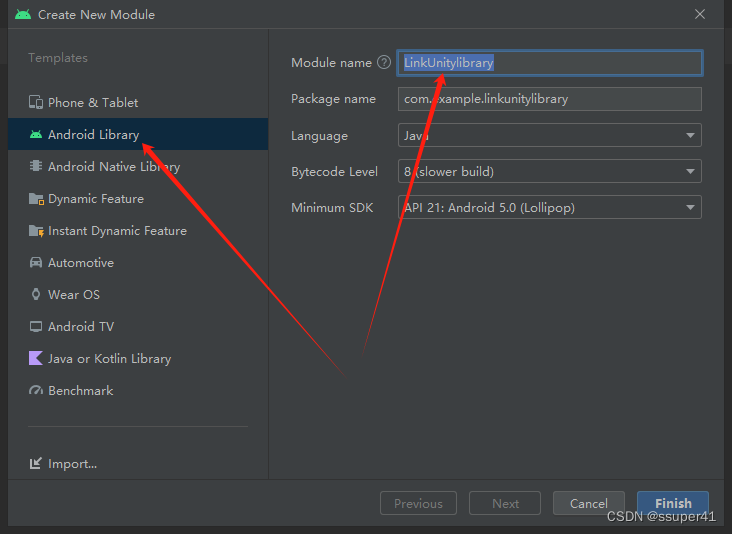Select Phone & Tablet template
This screenshot has width=732, height=534.
tap(138, 102)
